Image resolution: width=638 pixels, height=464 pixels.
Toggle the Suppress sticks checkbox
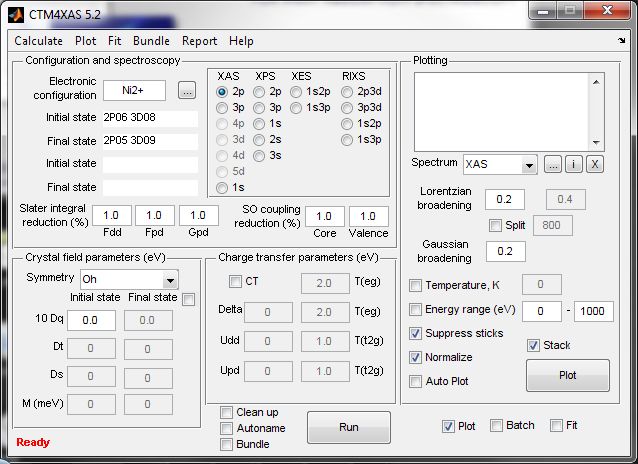click(416, 333)
